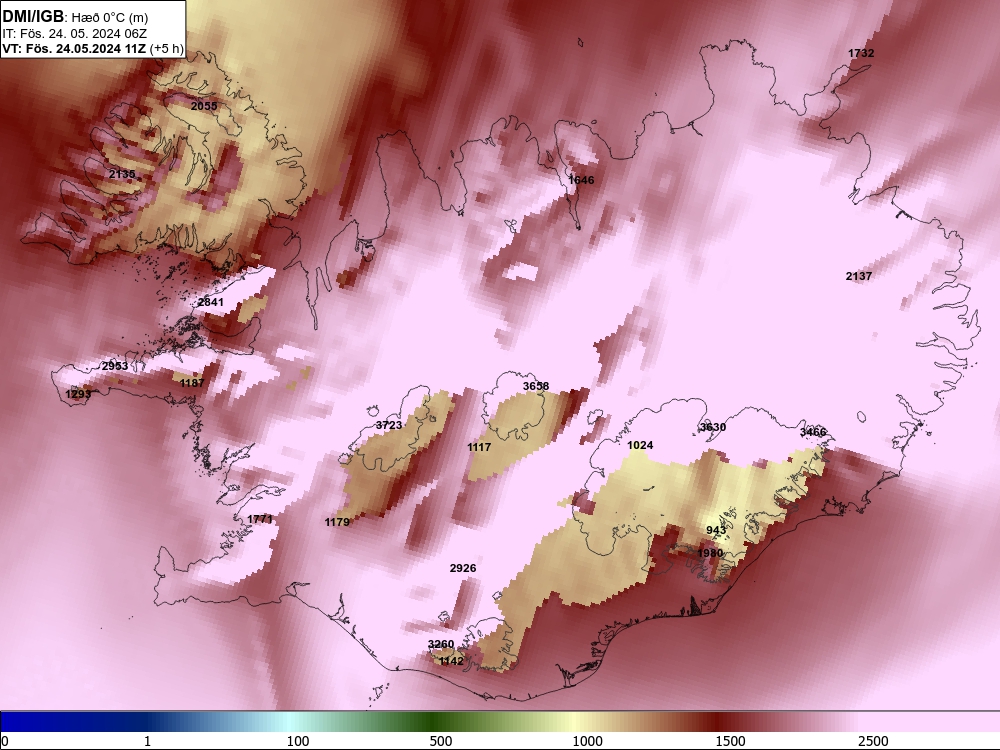The image size is (1000, 750).
Task: Click the 1187 value label
Action: [192, 383]
